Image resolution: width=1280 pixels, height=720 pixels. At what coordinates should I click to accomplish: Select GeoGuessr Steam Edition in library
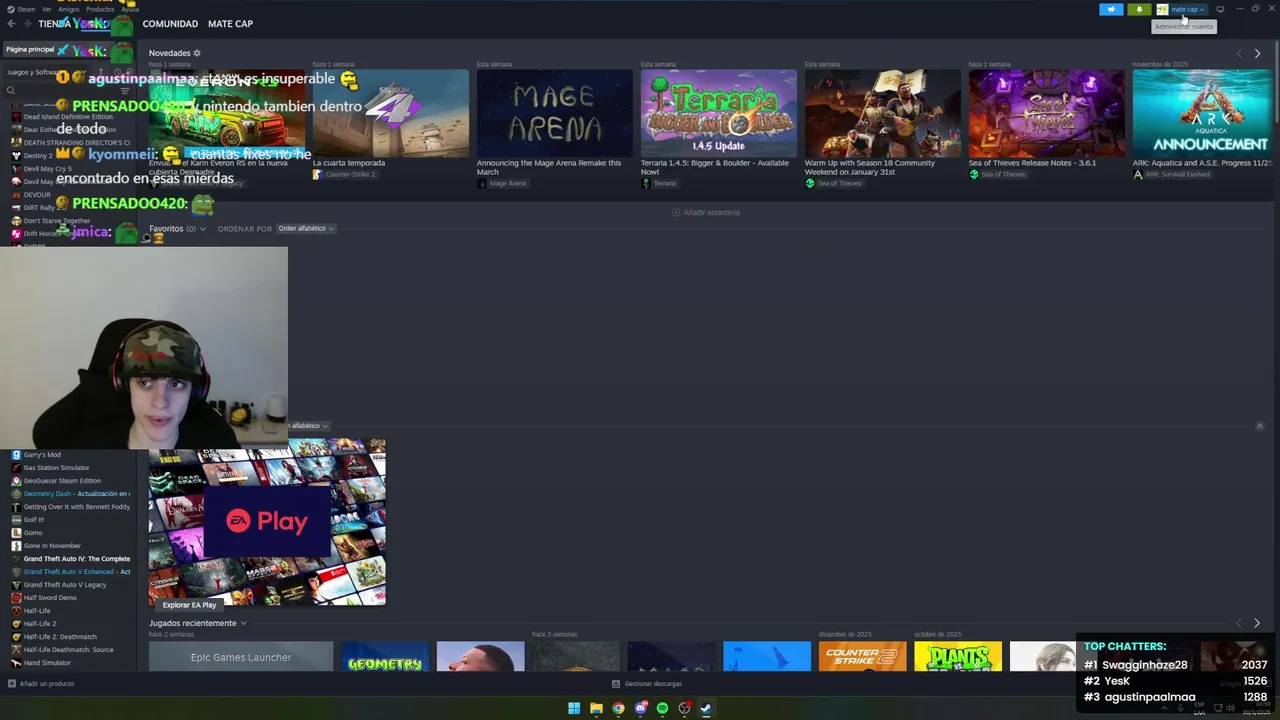coord(70,481)
